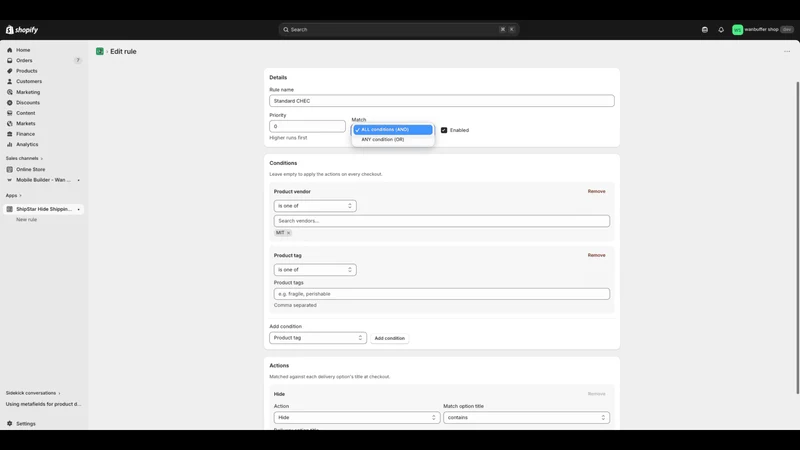Click pin dot next to Mobile Builder
The height and width of the screenshot is (450, 800).
[79, 180]
